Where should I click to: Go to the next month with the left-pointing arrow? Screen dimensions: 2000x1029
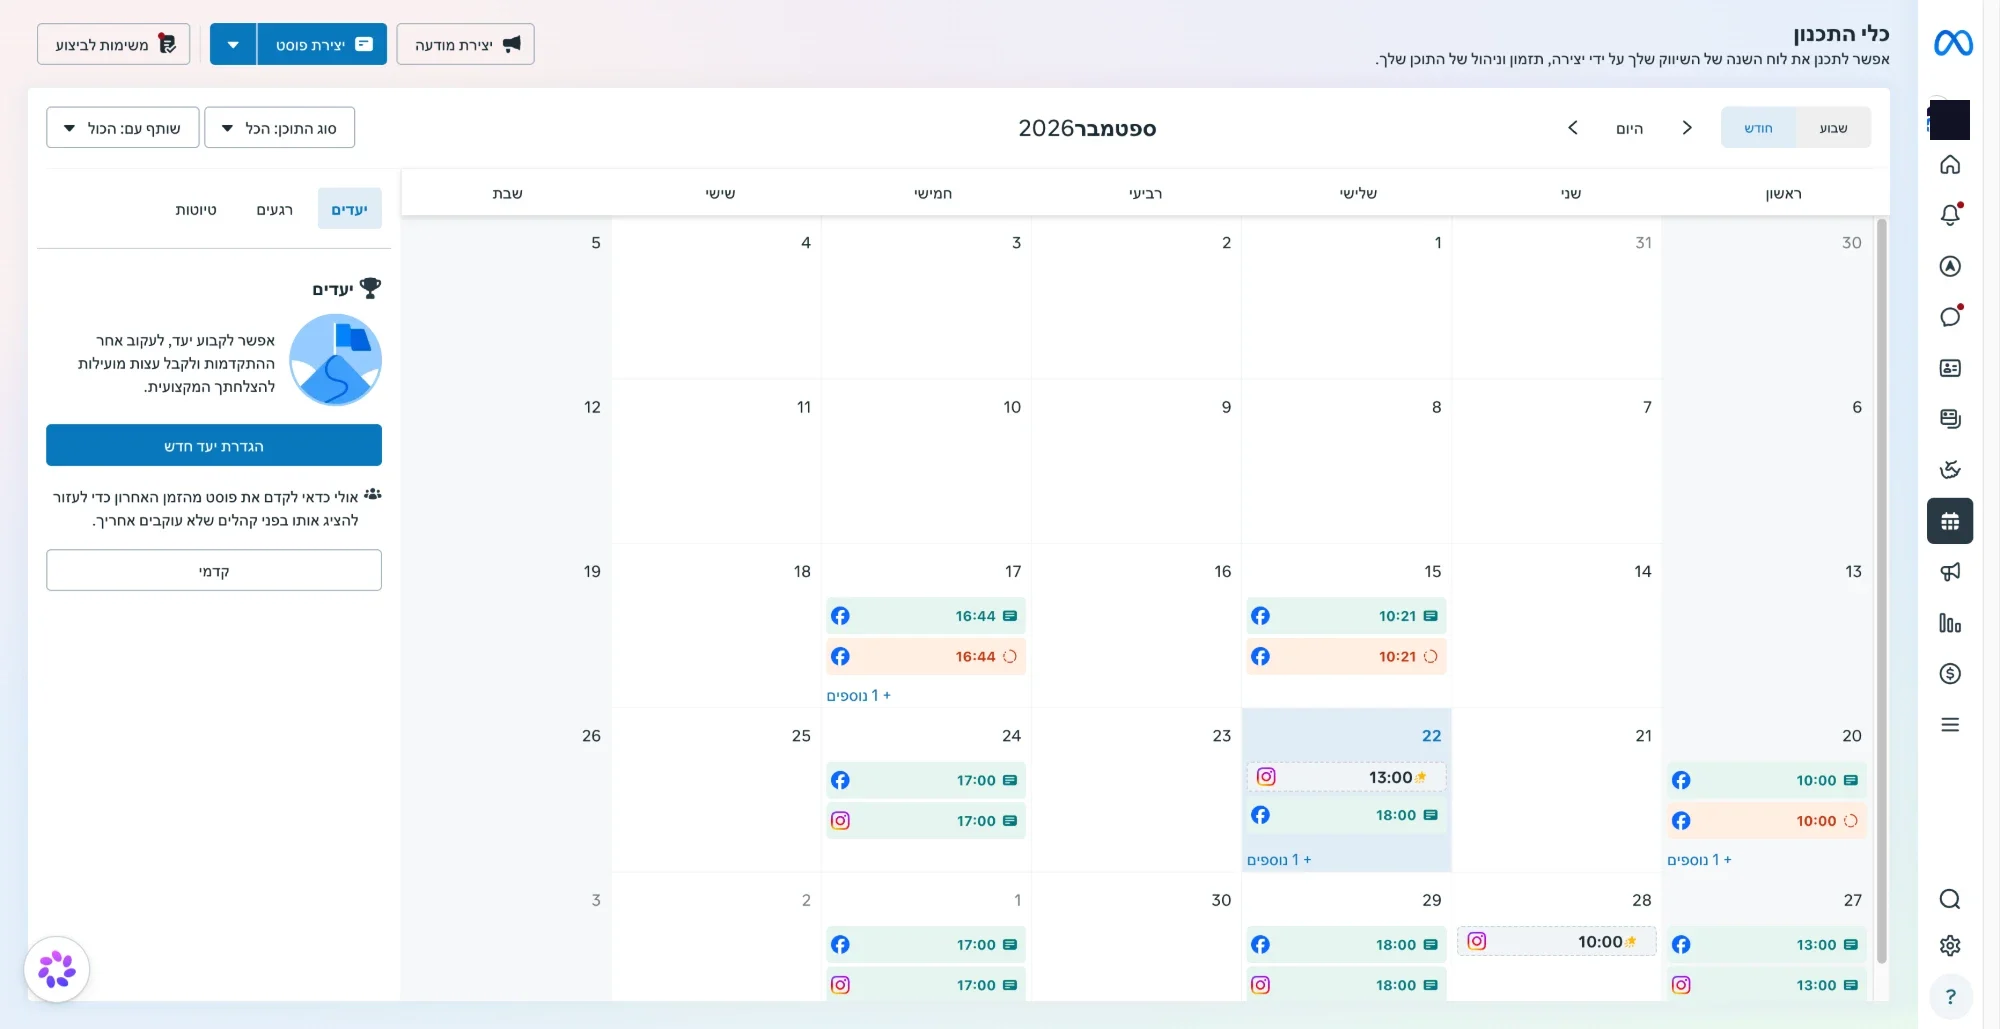pyautogui.click(x=1573, y=128)
